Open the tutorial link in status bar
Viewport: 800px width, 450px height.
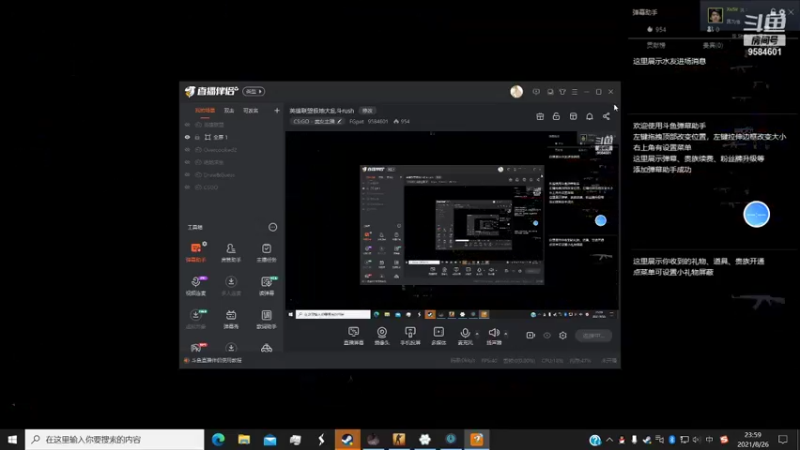[216, 360]
